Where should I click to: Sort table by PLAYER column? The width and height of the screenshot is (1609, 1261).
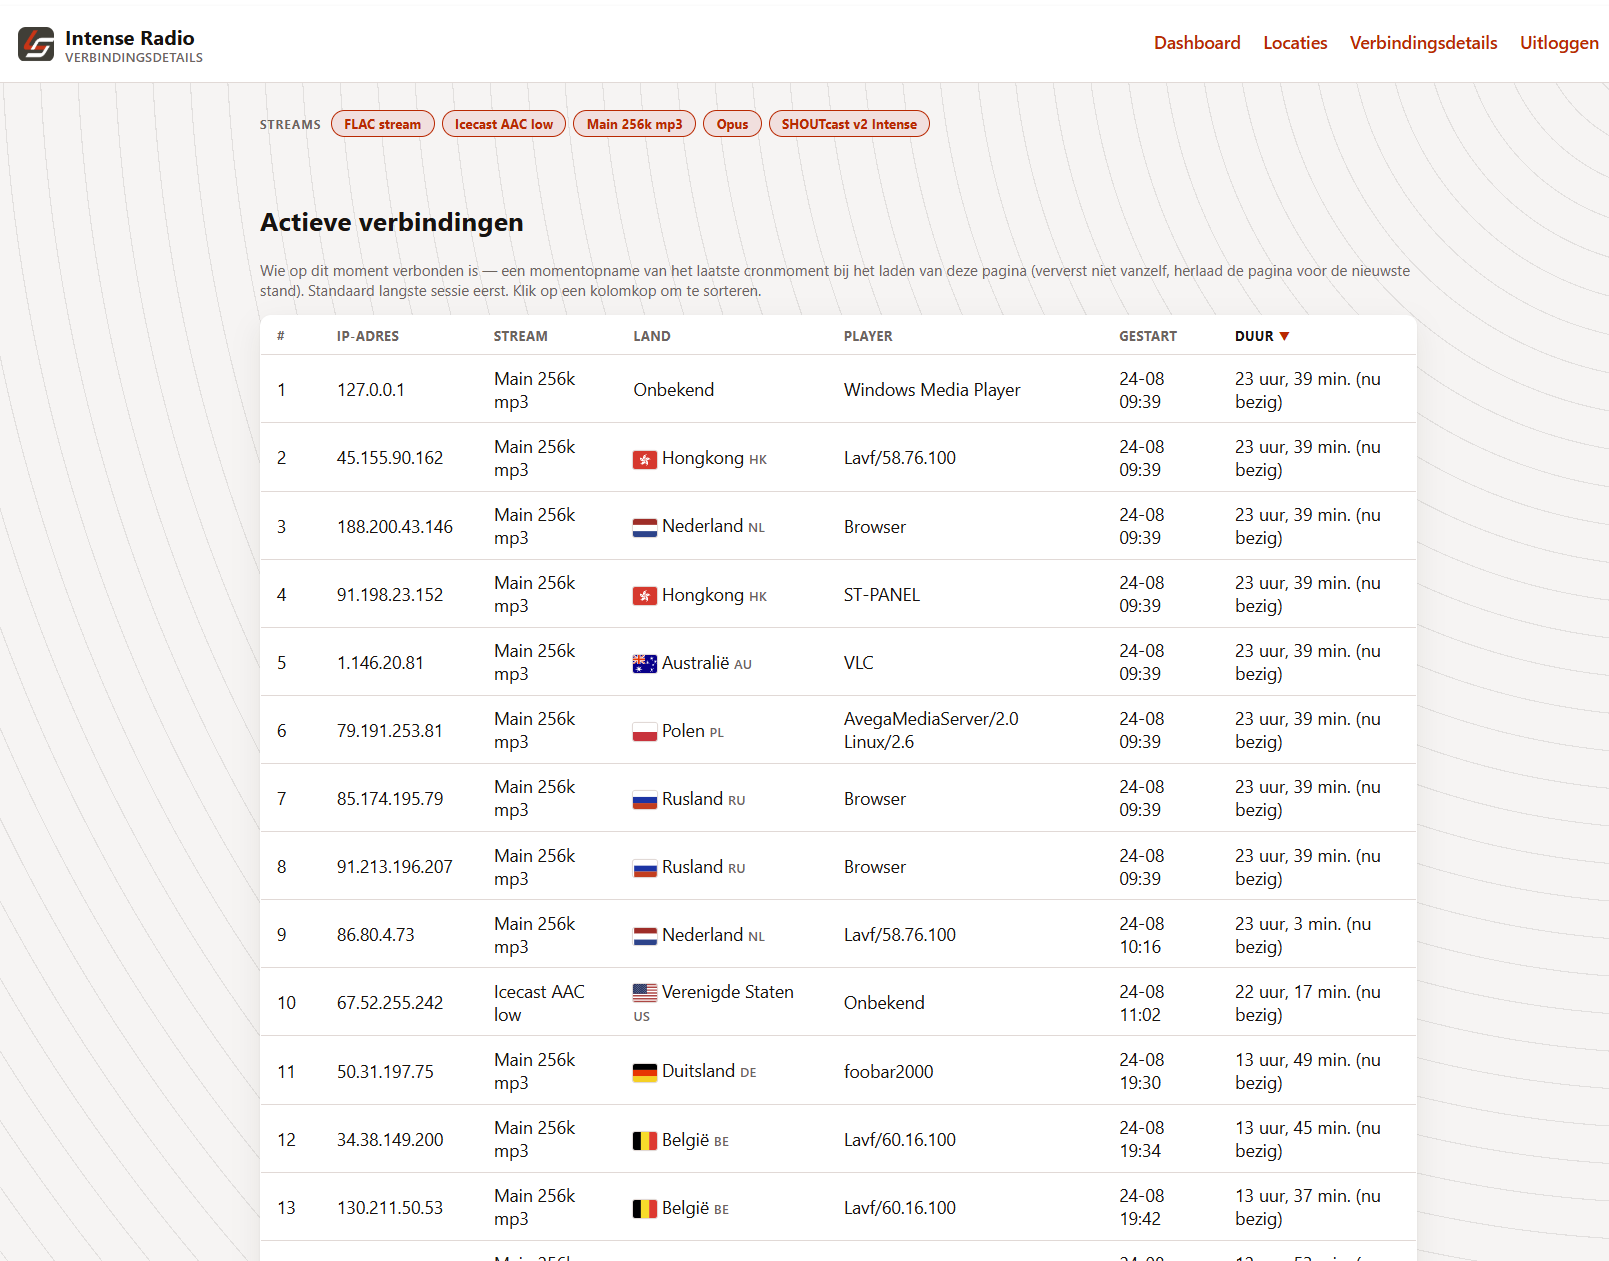(868, 336)
